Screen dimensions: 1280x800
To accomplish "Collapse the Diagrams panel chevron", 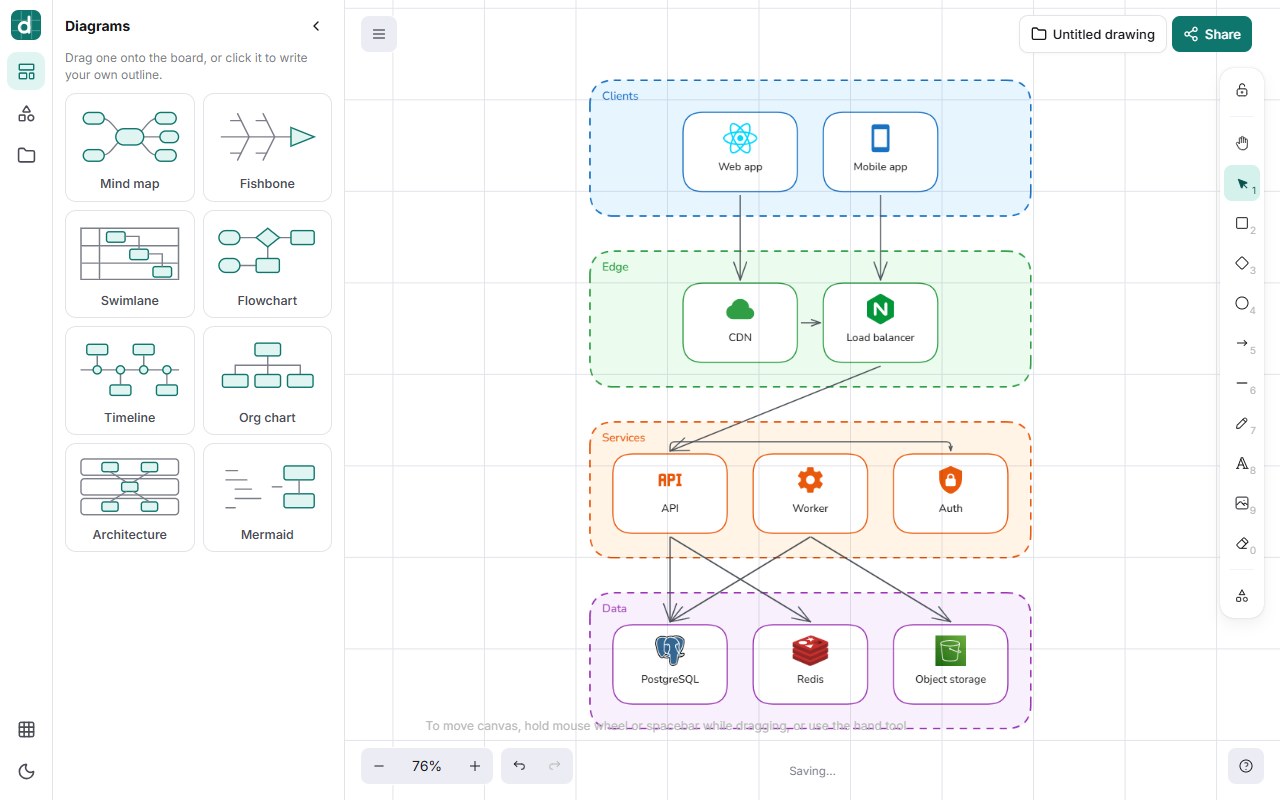I will click(x=316, y=26).
